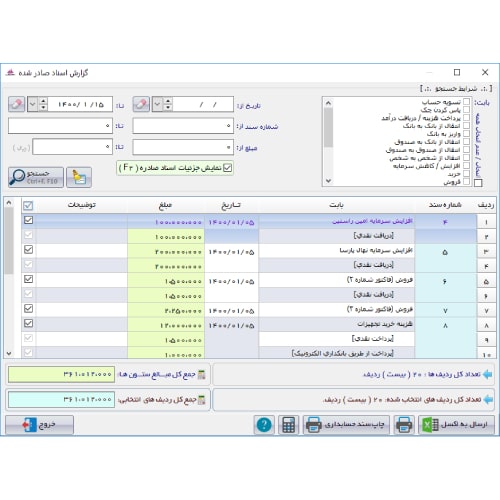Decrease the تاریخ از date with down spinner
The image size is (500, 500).
(168, 108)
